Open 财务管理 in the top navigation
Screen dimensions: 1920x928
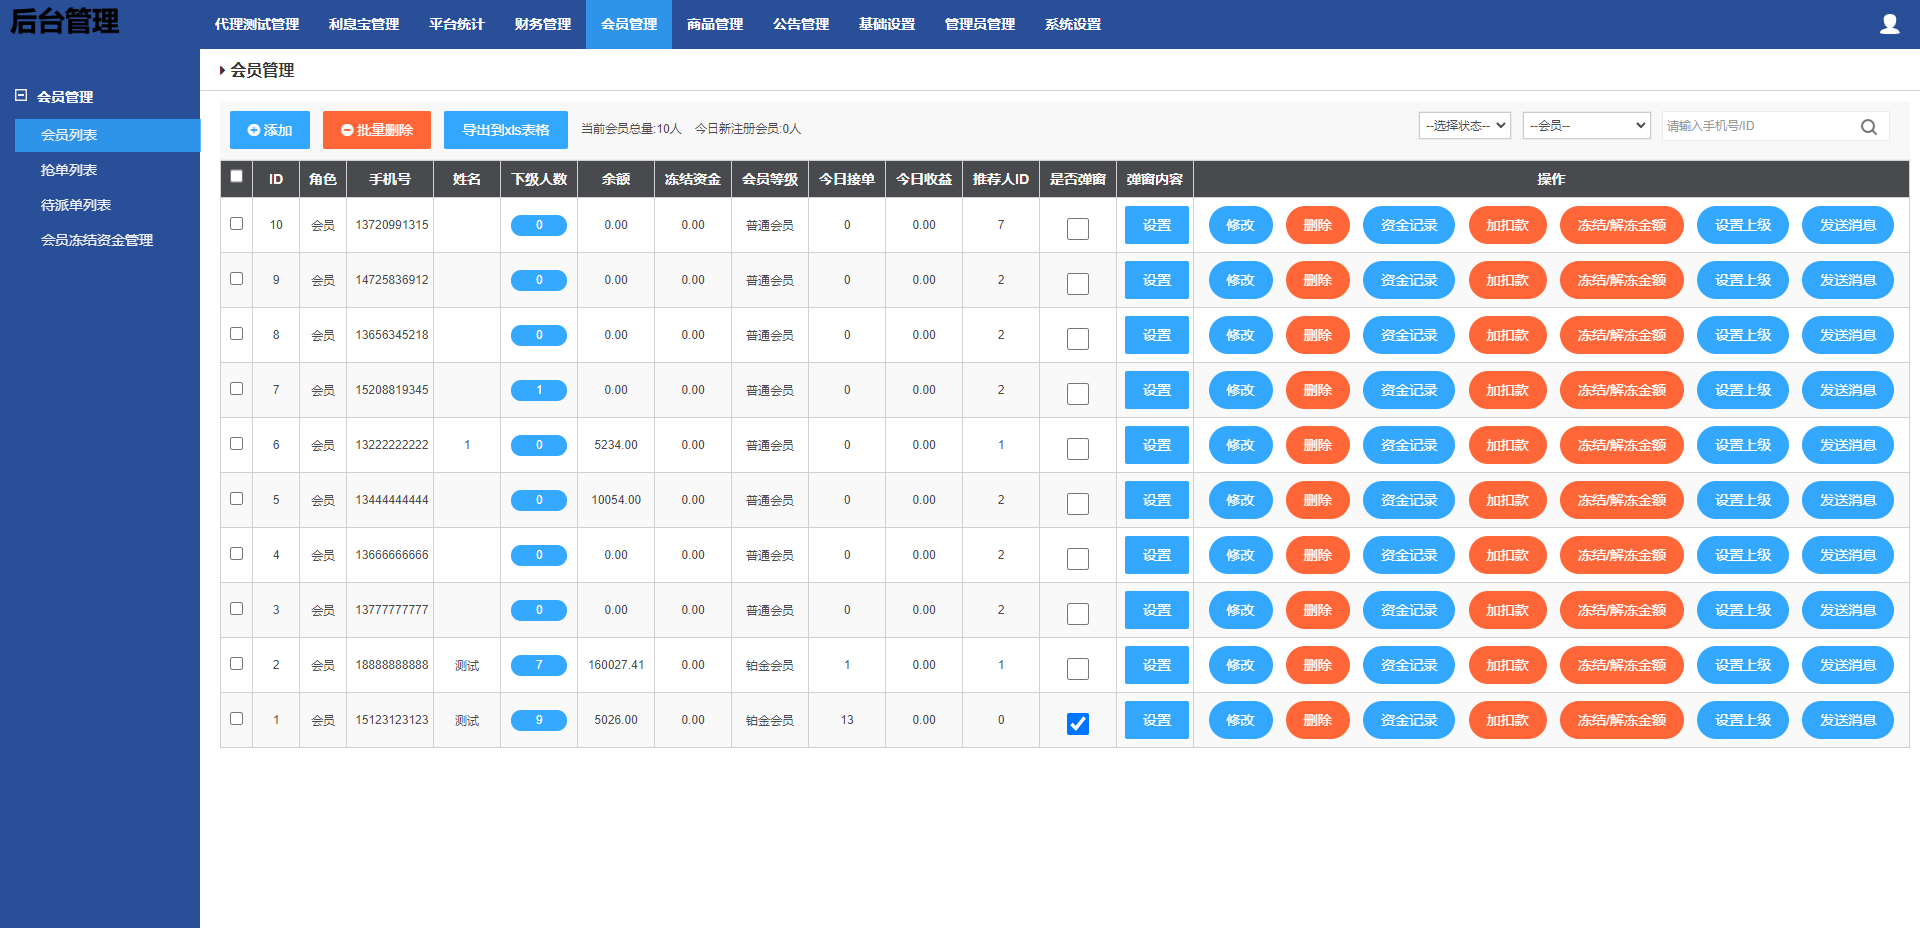[542, 24]
